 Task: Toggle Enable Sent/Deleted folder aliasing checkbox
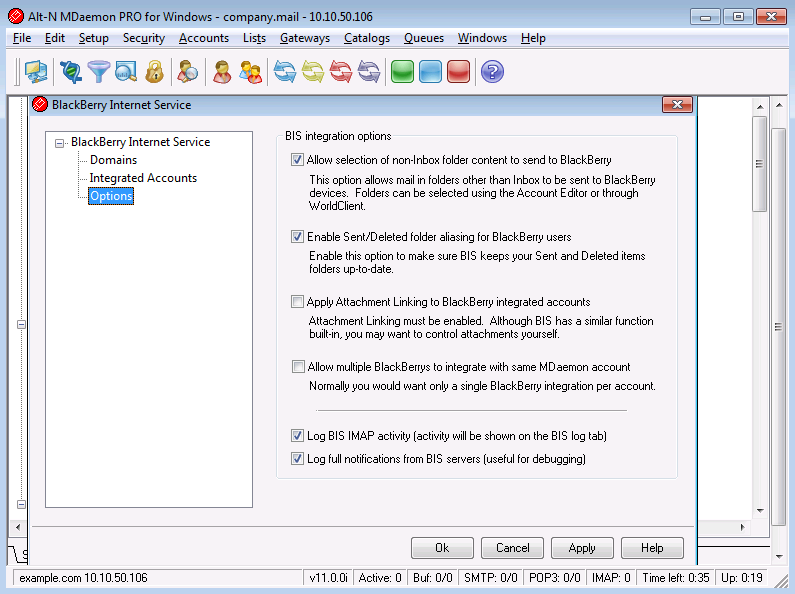click(x=297, y=237)
